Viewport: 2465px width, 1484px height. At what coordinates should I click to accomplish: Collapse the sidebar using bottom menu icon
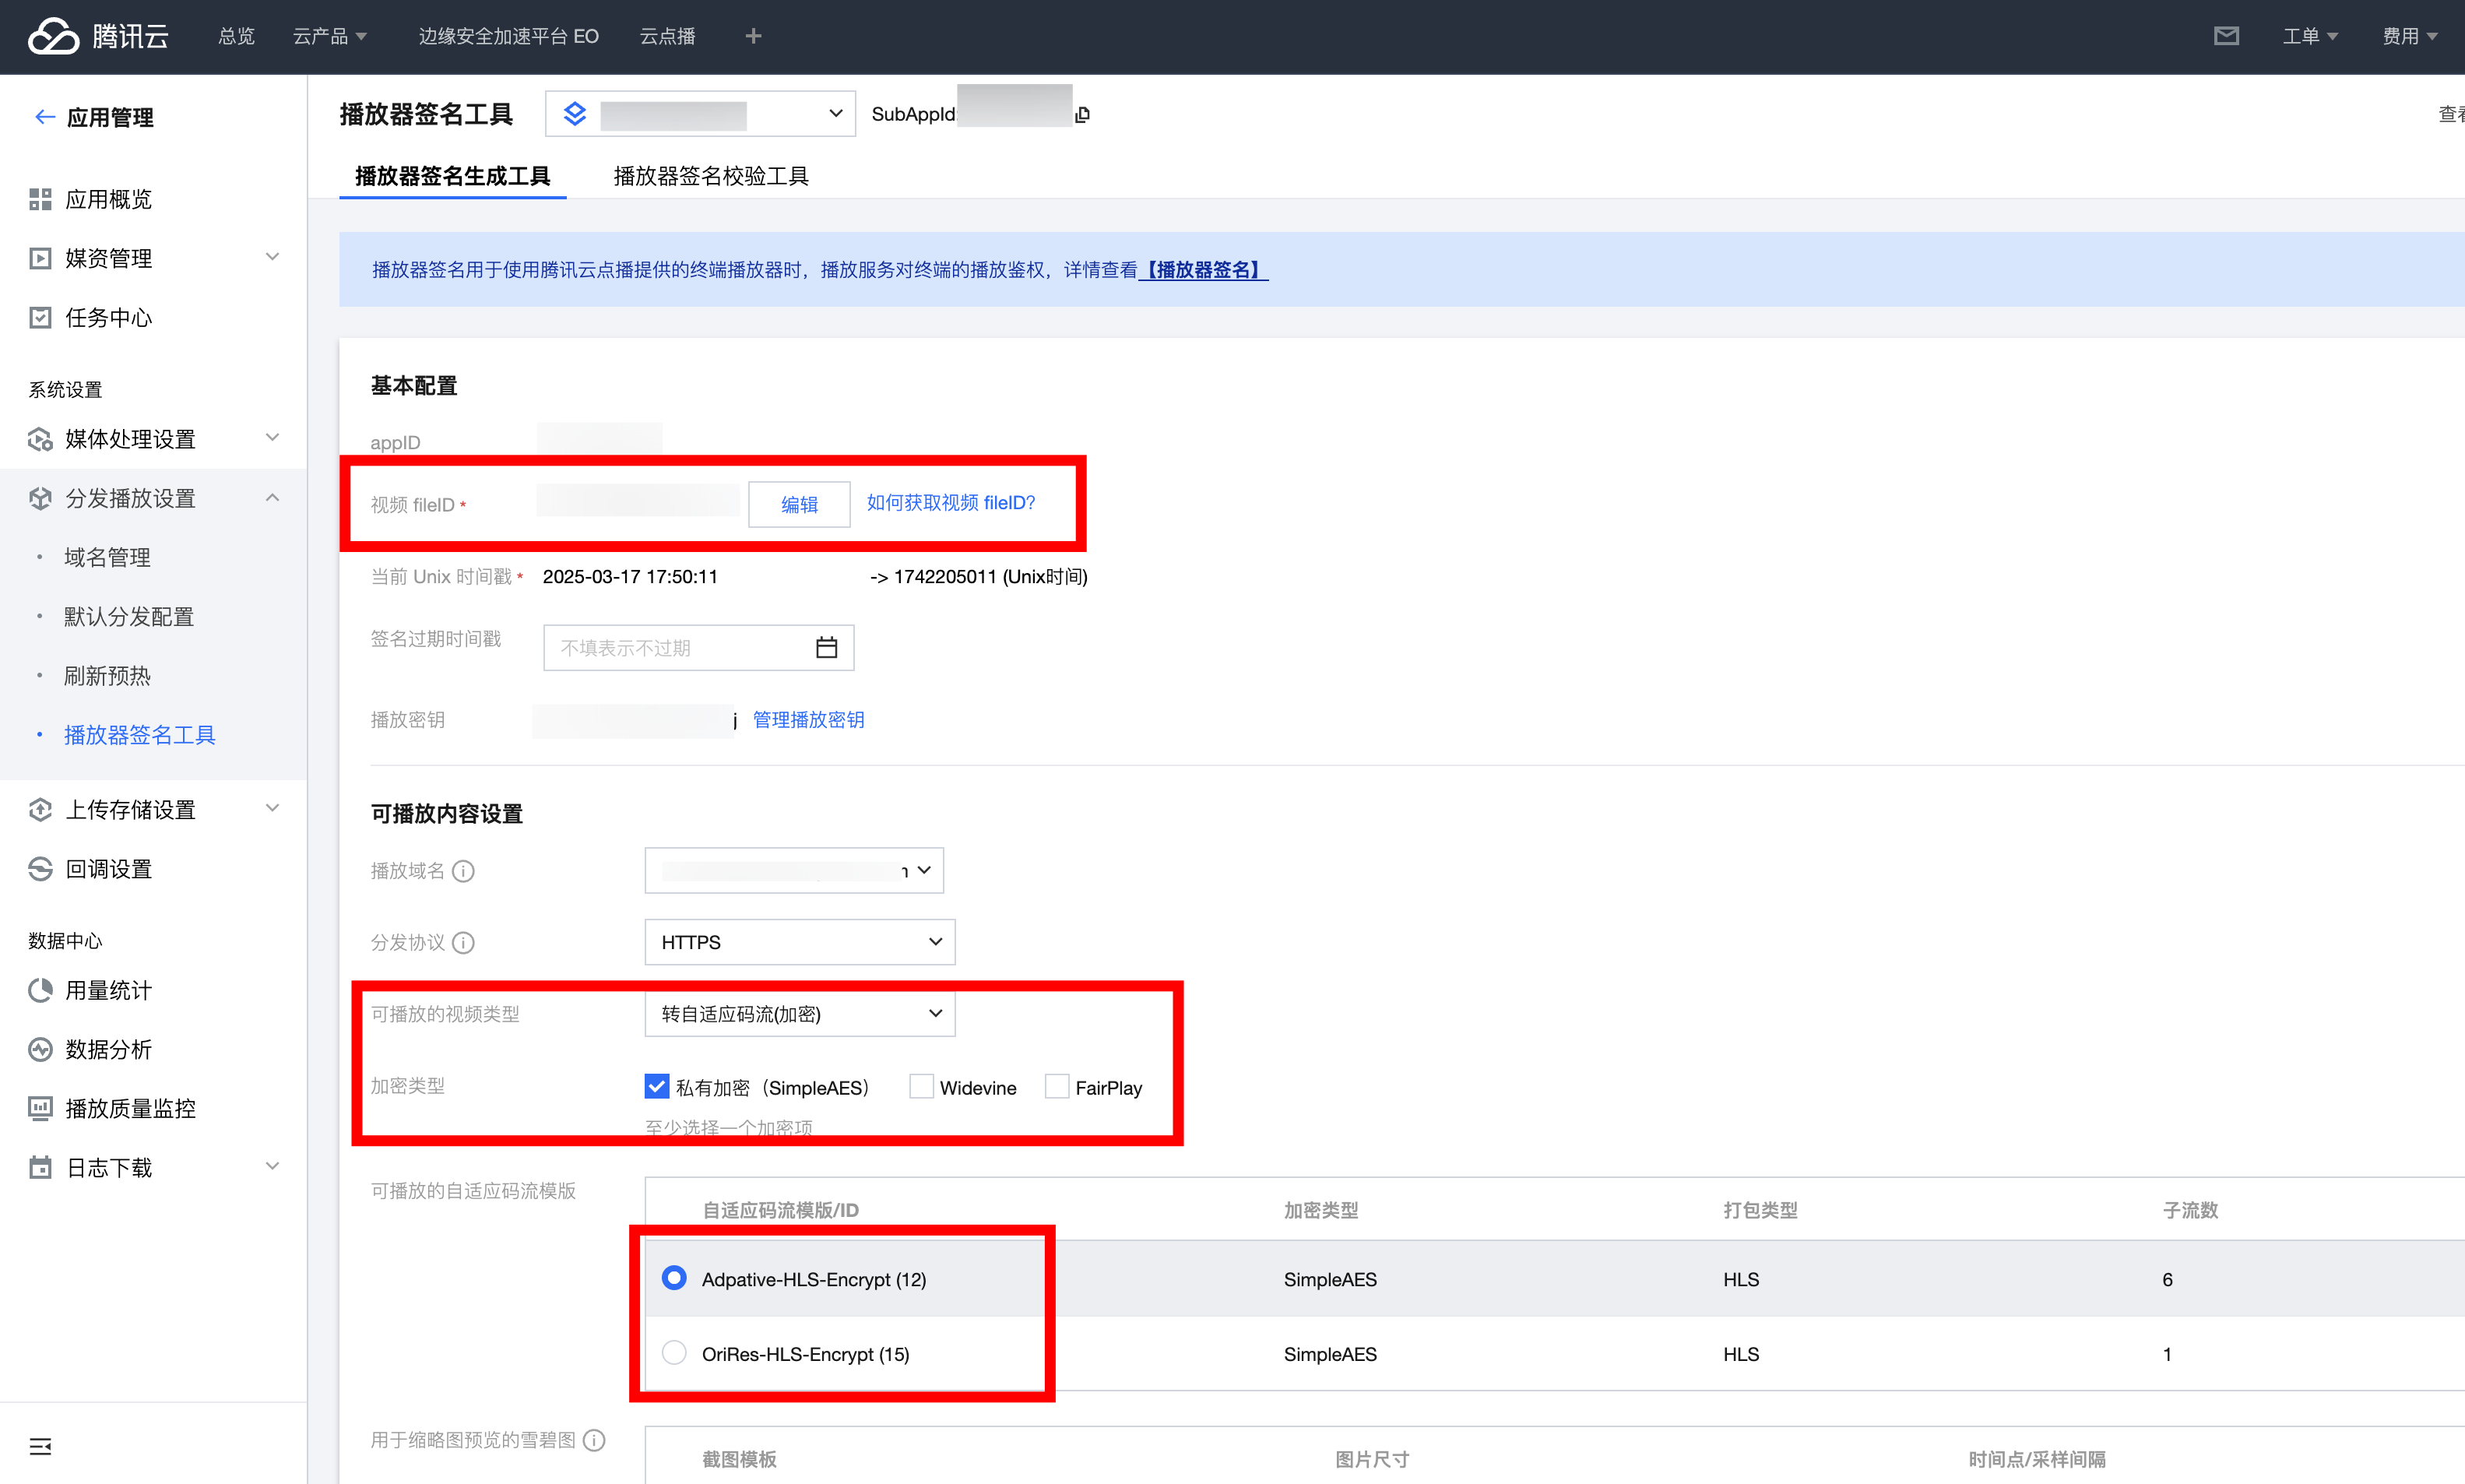(40, 1446)
